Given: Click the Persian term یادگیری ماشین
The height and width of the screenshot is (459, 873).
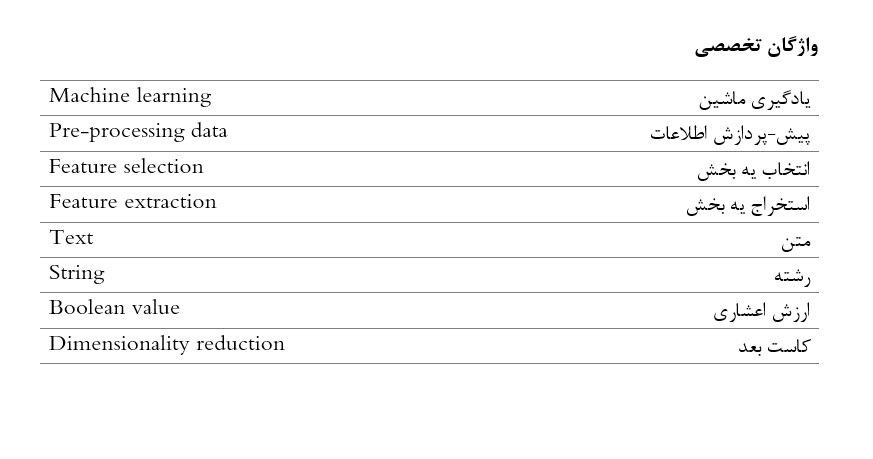Looking at the screenshot, I should pyautogui.click(x=754, y=99).
